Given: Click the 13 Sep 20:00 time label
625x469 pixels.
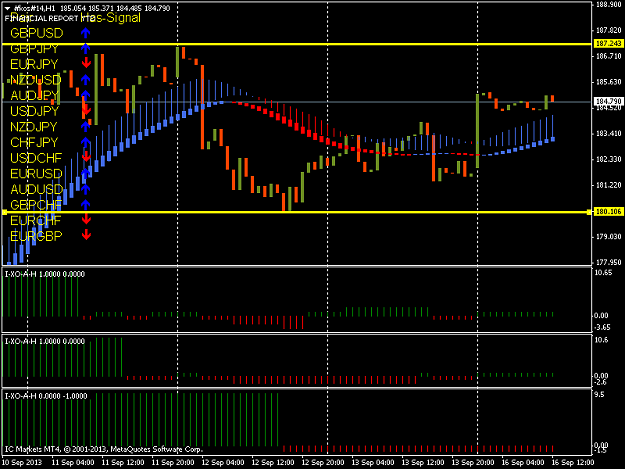Looking at the screenshot, I should [x=473, y=462].
